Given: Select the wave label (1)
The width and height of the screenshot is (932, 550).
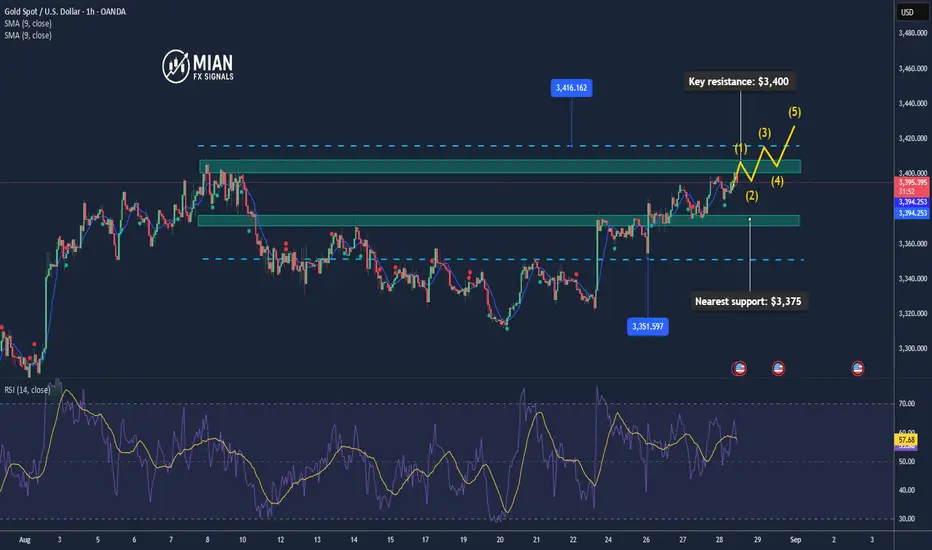Looking at the screenshot, I should point(741,149).
